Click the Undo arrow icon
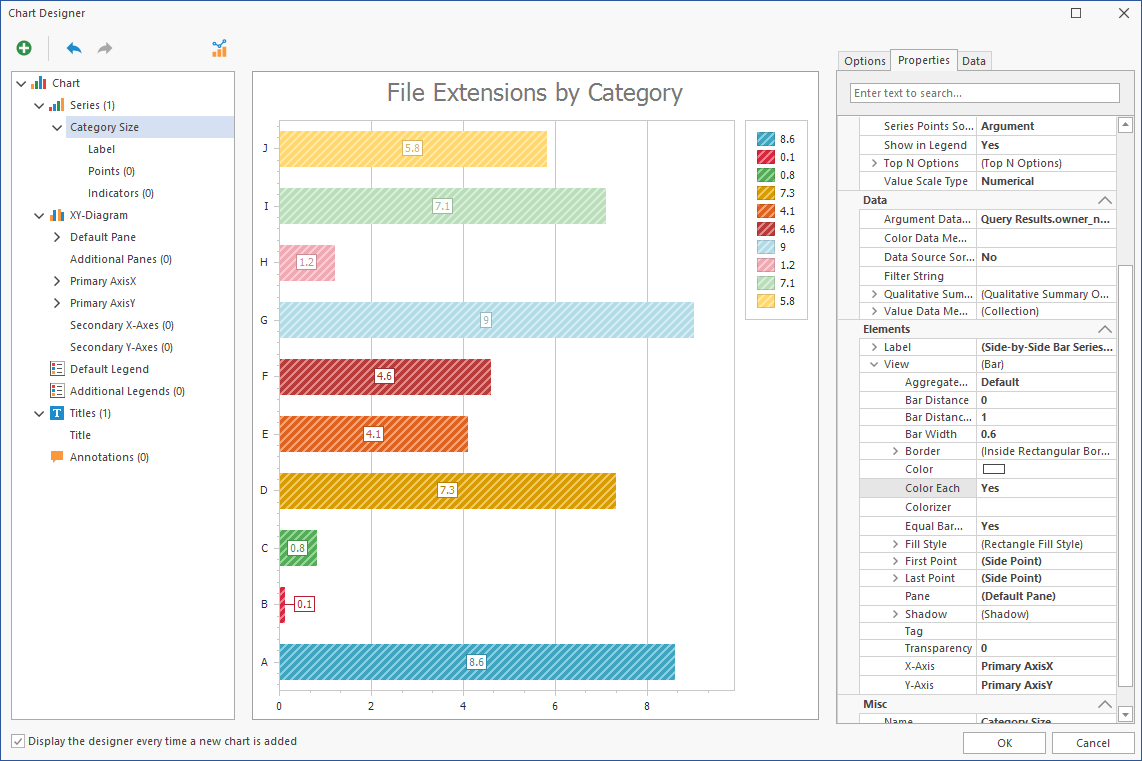1142x761 pixels. [x=74, y=48]
